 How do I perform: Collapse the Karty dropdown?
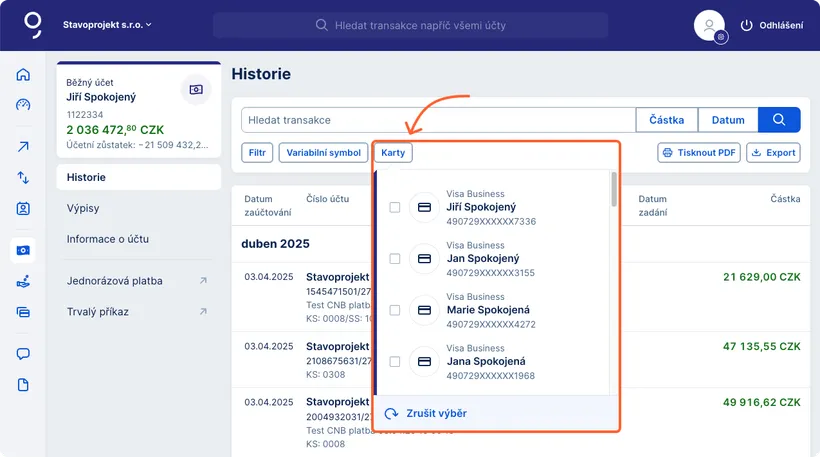[393, 153]
